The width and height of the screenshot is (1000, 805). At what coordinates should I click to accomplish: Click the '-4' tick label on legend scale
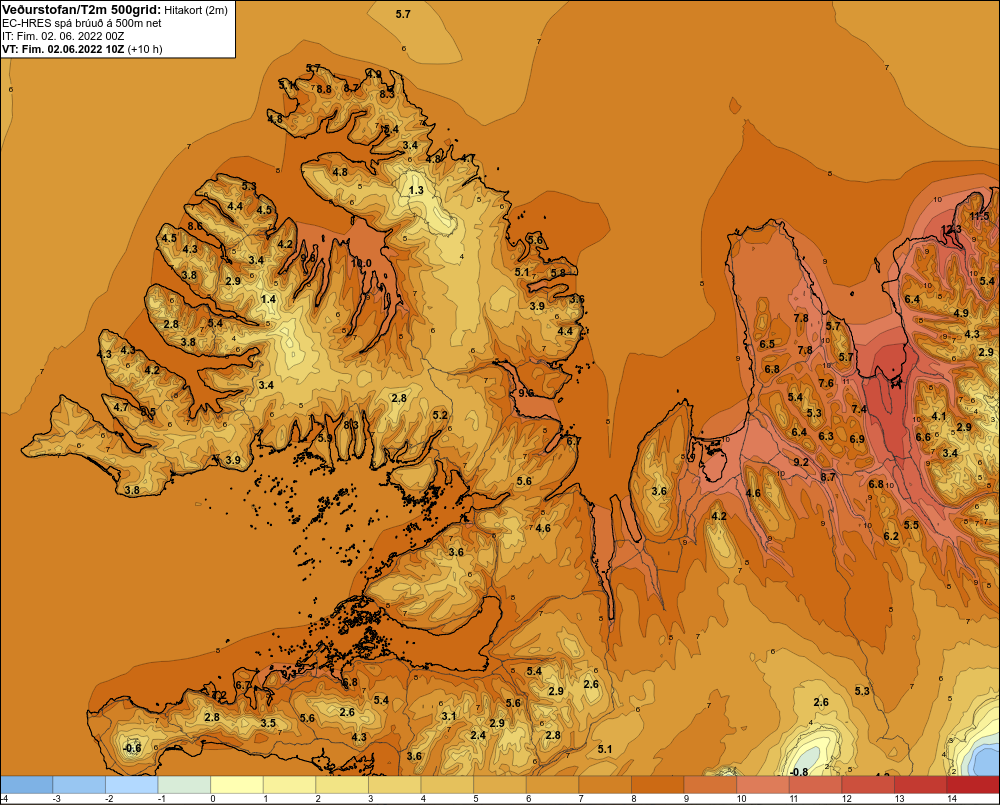pyautogui.click(x=4, y=799)
